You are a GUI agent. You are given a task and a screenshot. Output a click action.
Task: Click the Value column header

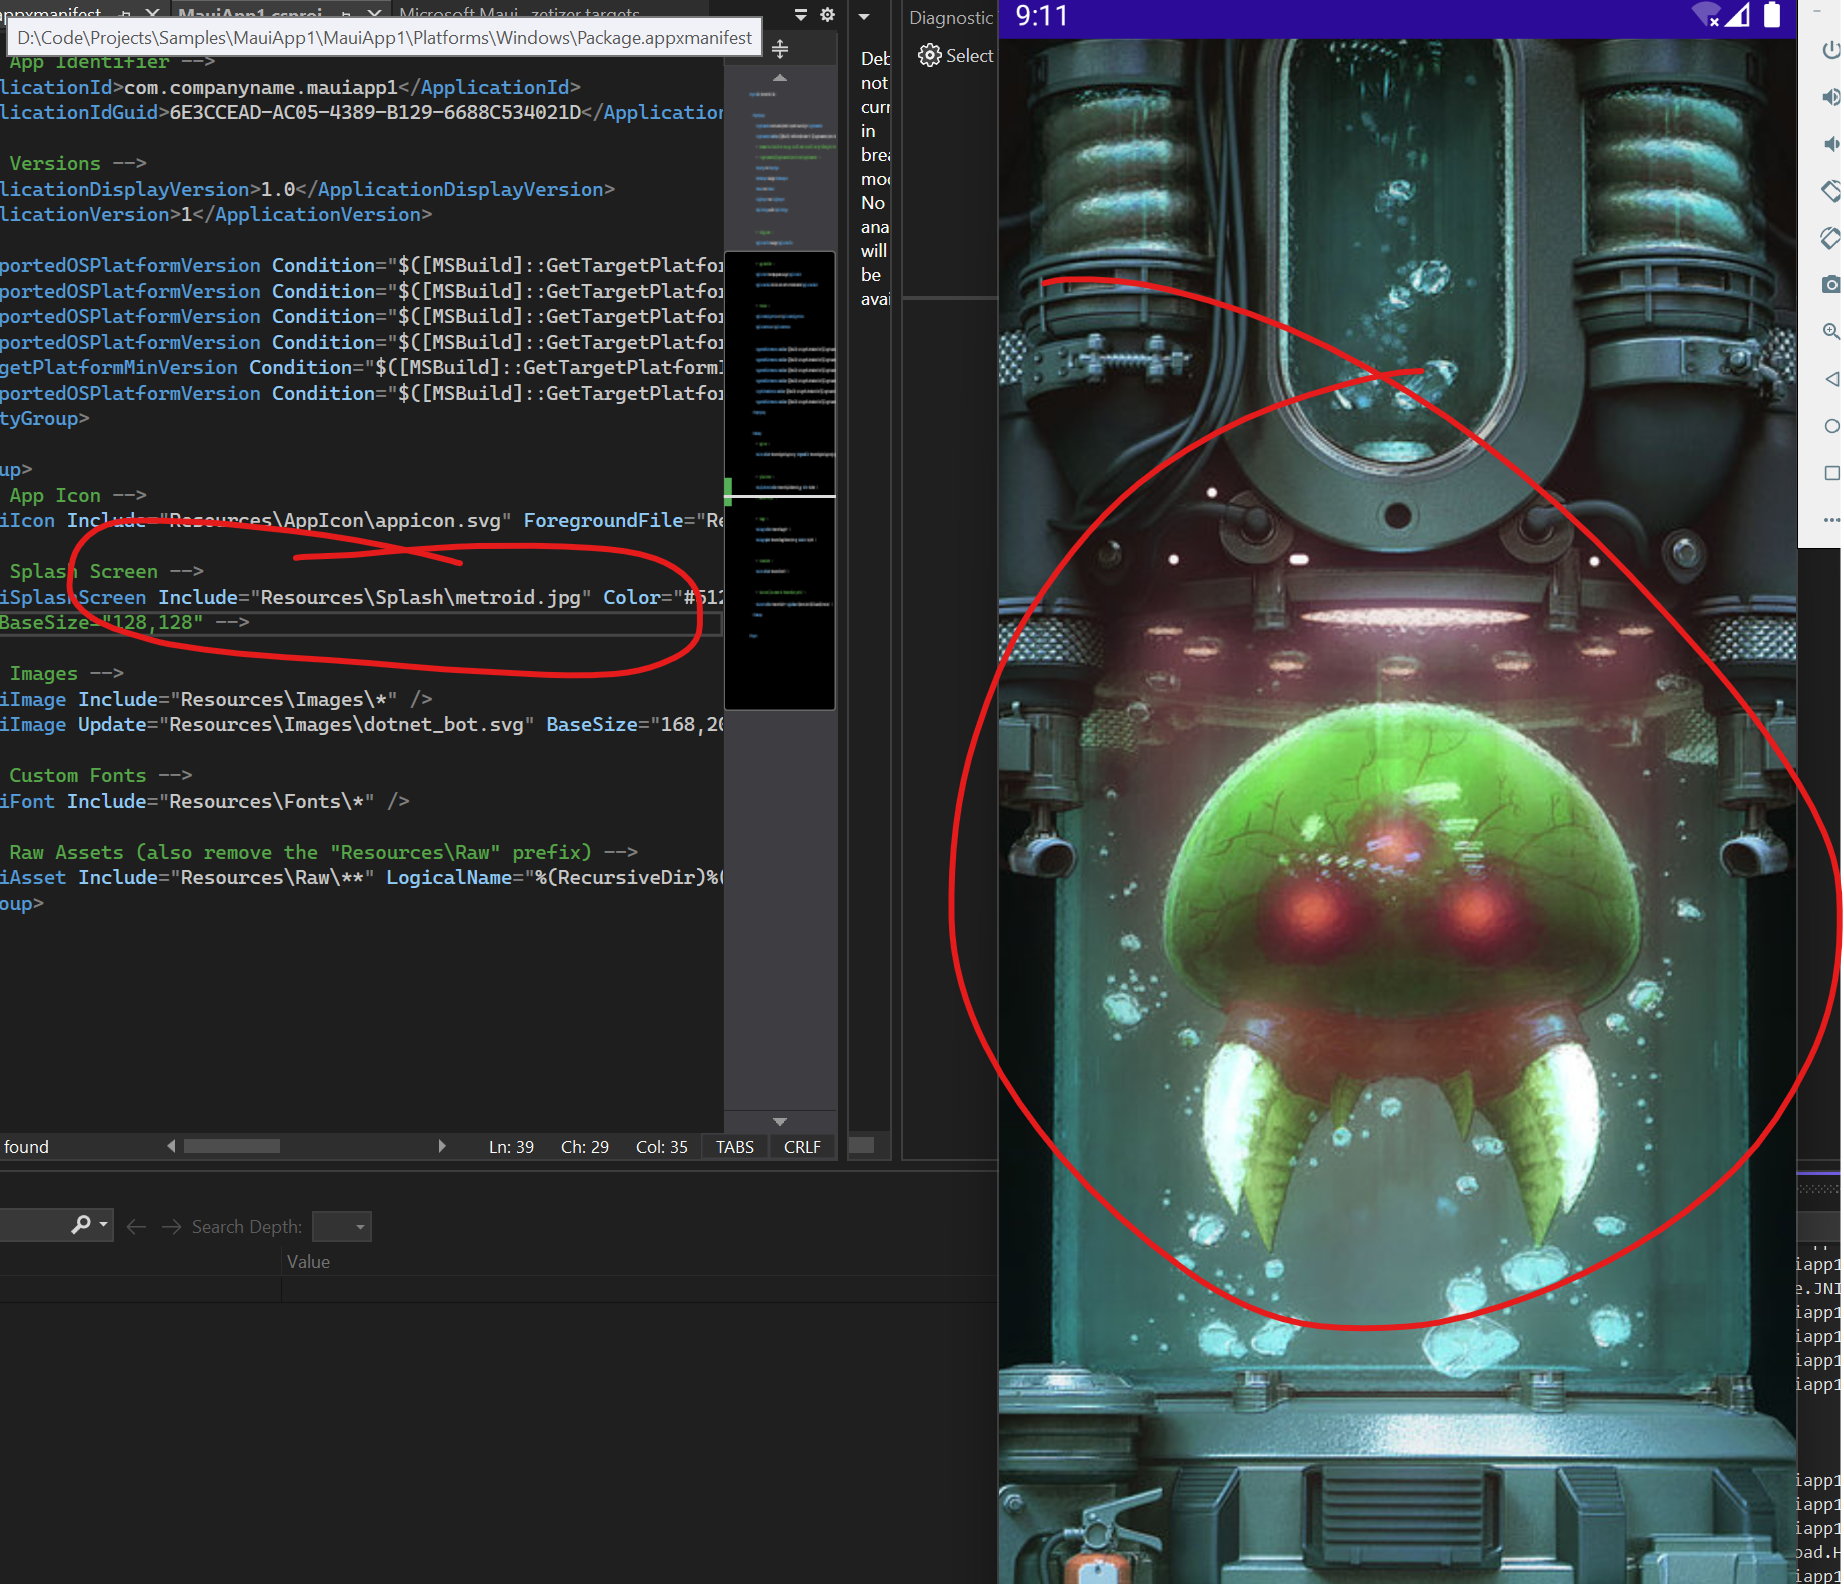pyautogui.click(x=308, y=1262)
